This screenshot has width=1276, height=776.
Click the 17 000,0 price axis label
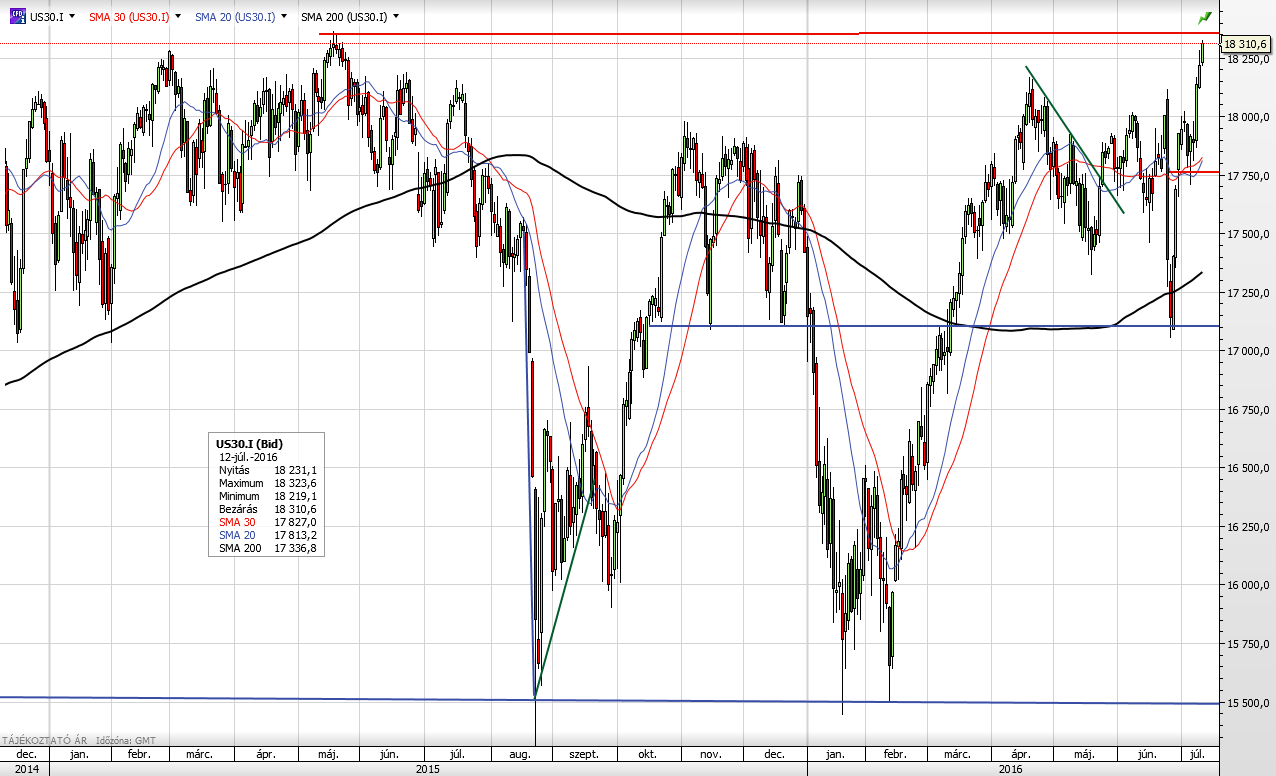tap(1247, 351)
